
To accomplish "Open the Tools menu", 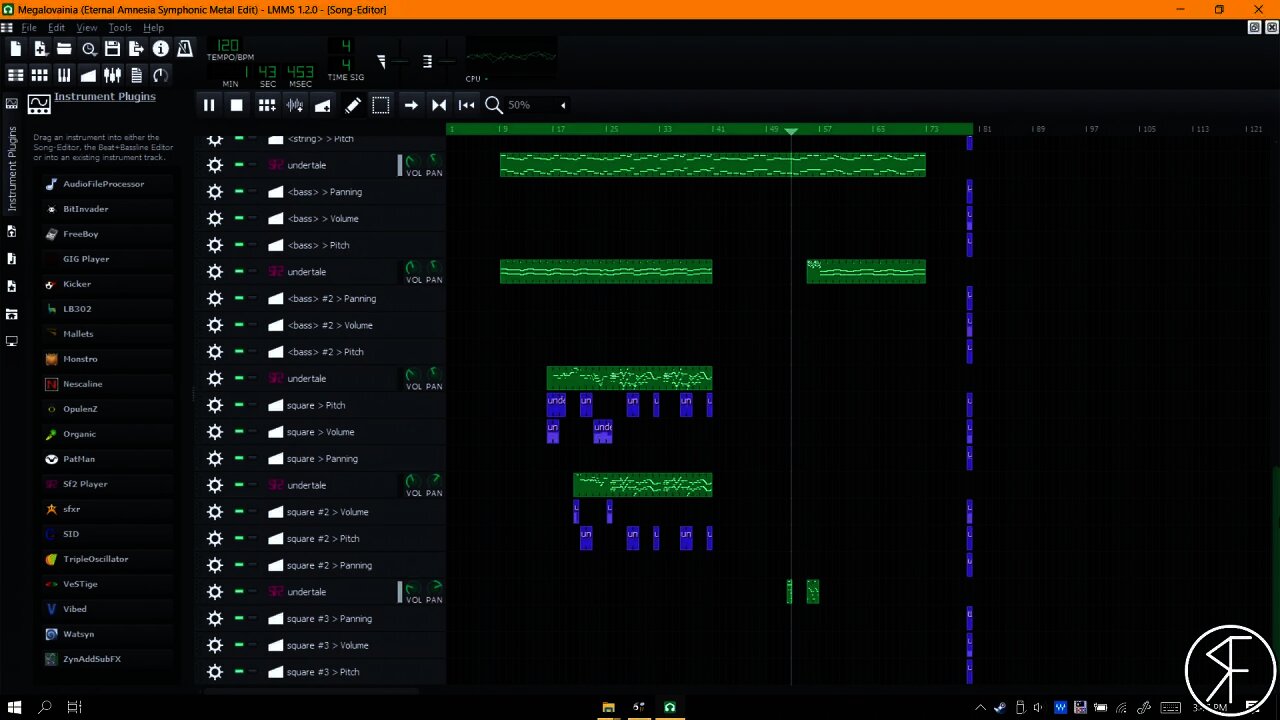I will 120,28.
